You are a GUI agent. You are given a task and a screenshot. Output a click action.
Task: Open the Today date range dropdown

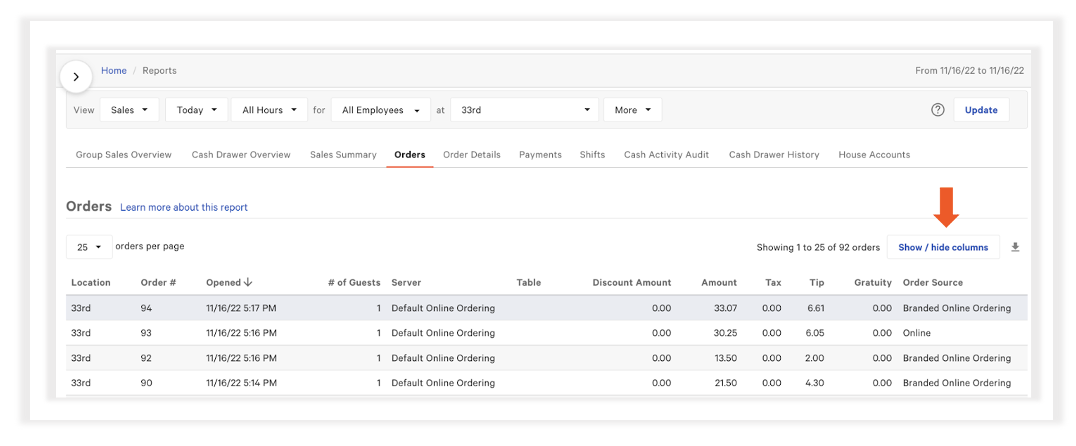[196, 110]
